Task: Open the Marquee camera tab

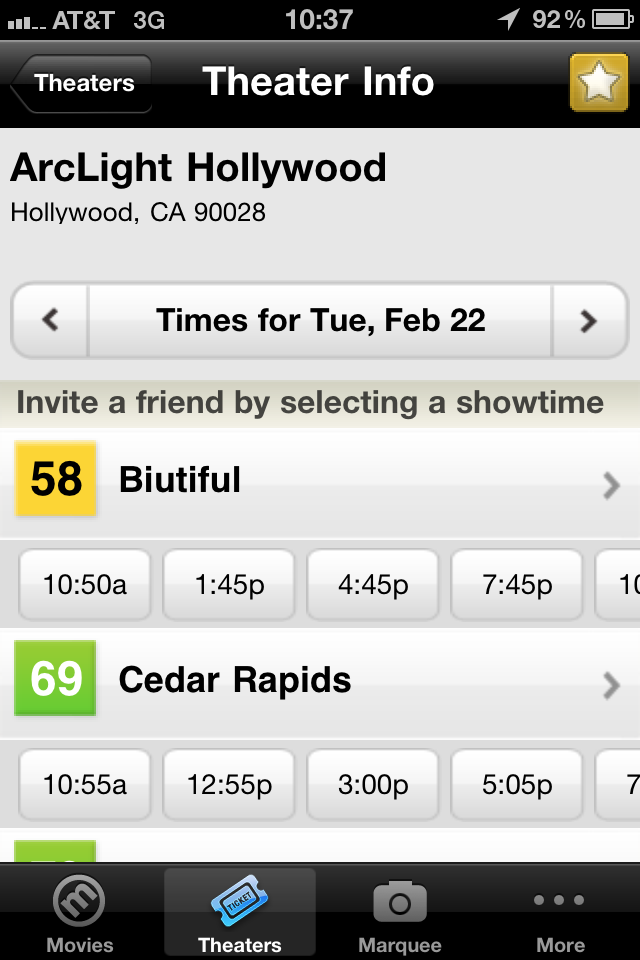Action: 400,912
